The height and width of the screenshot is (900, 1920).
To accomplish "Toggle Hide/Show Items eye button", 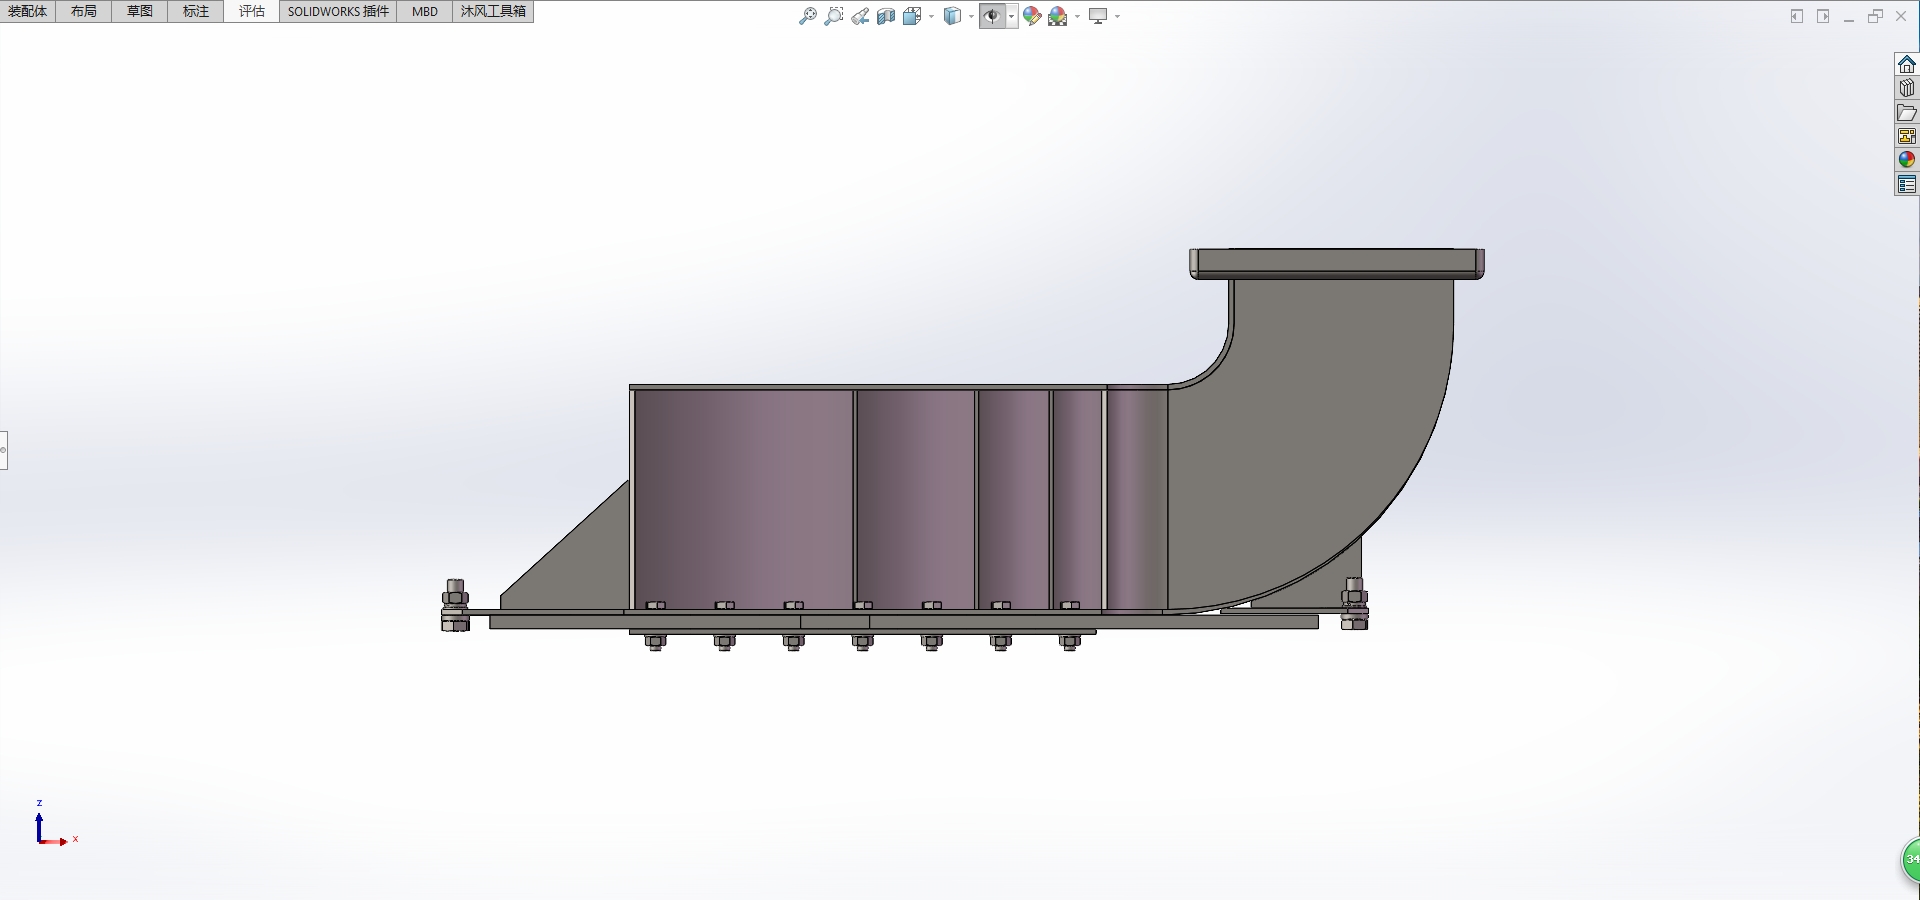I will 993,16.
